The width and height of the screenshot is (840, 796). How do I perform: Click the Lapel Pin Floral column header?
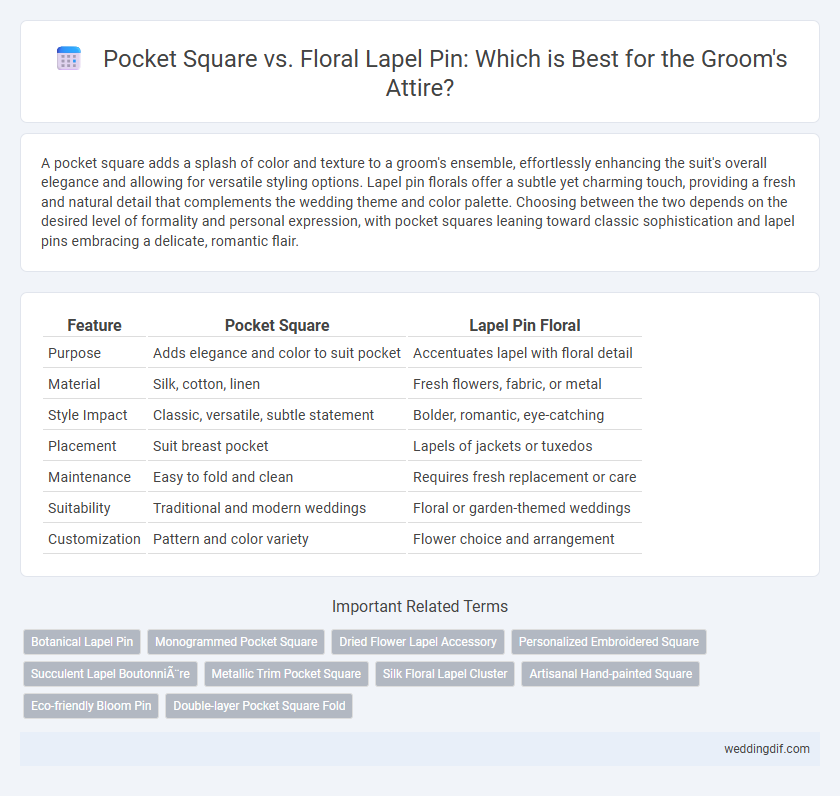pyautogui.click(x=524, y=325)
